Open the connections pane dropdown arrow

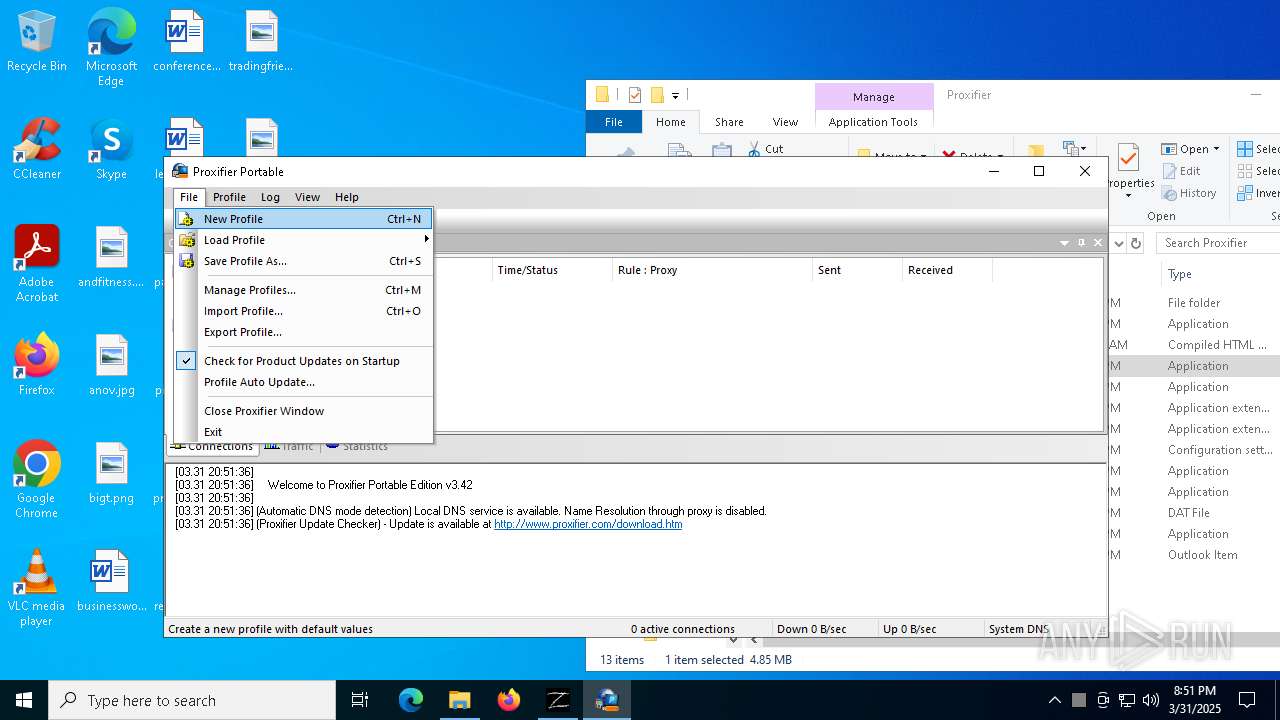click(x=1065, y=243)
